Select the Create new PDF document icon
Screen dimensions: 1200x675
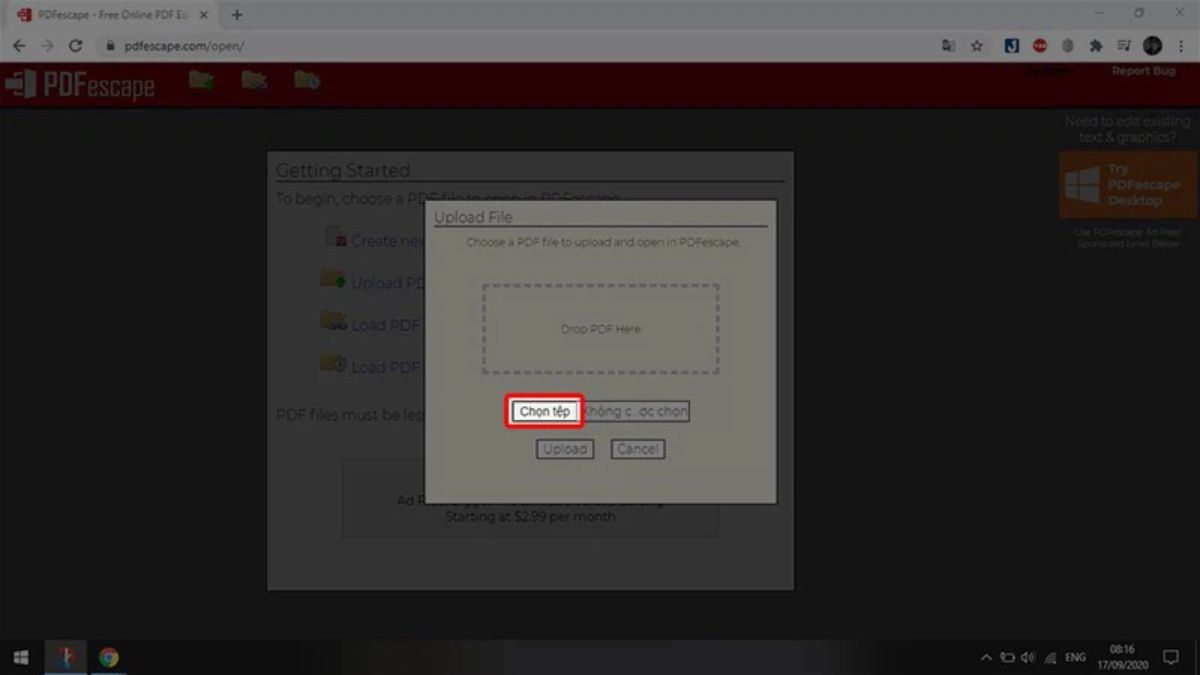pyautogui.click(x=336, y=239)
